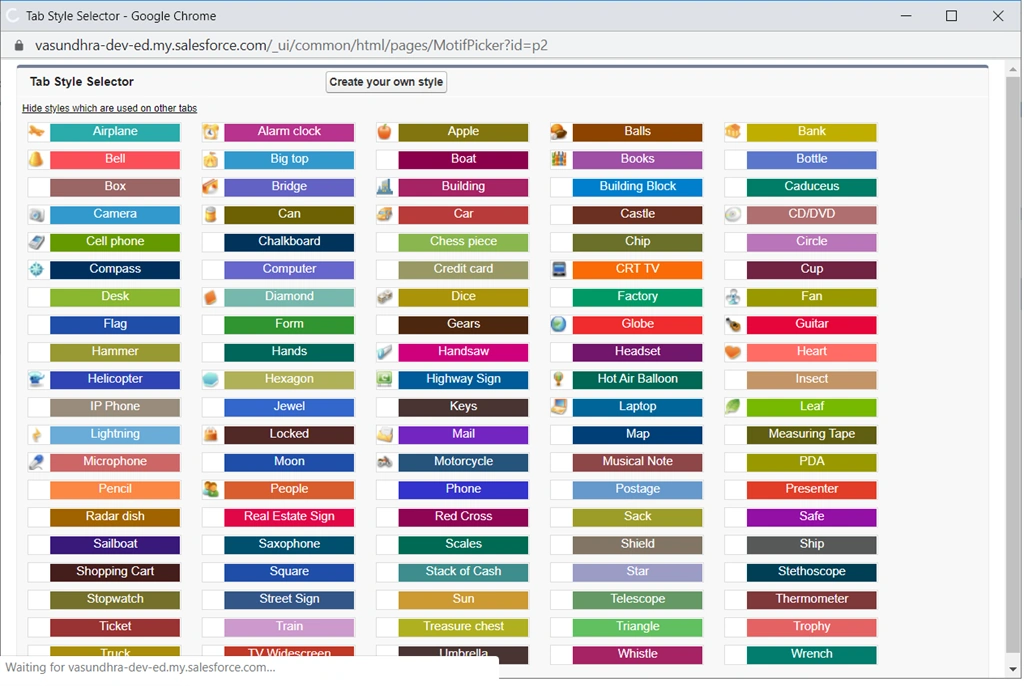The width and height of the screenshot is (1024, 686).
Task: Click the Books icon
Action: pyautogui.click(x=559, y=159)
